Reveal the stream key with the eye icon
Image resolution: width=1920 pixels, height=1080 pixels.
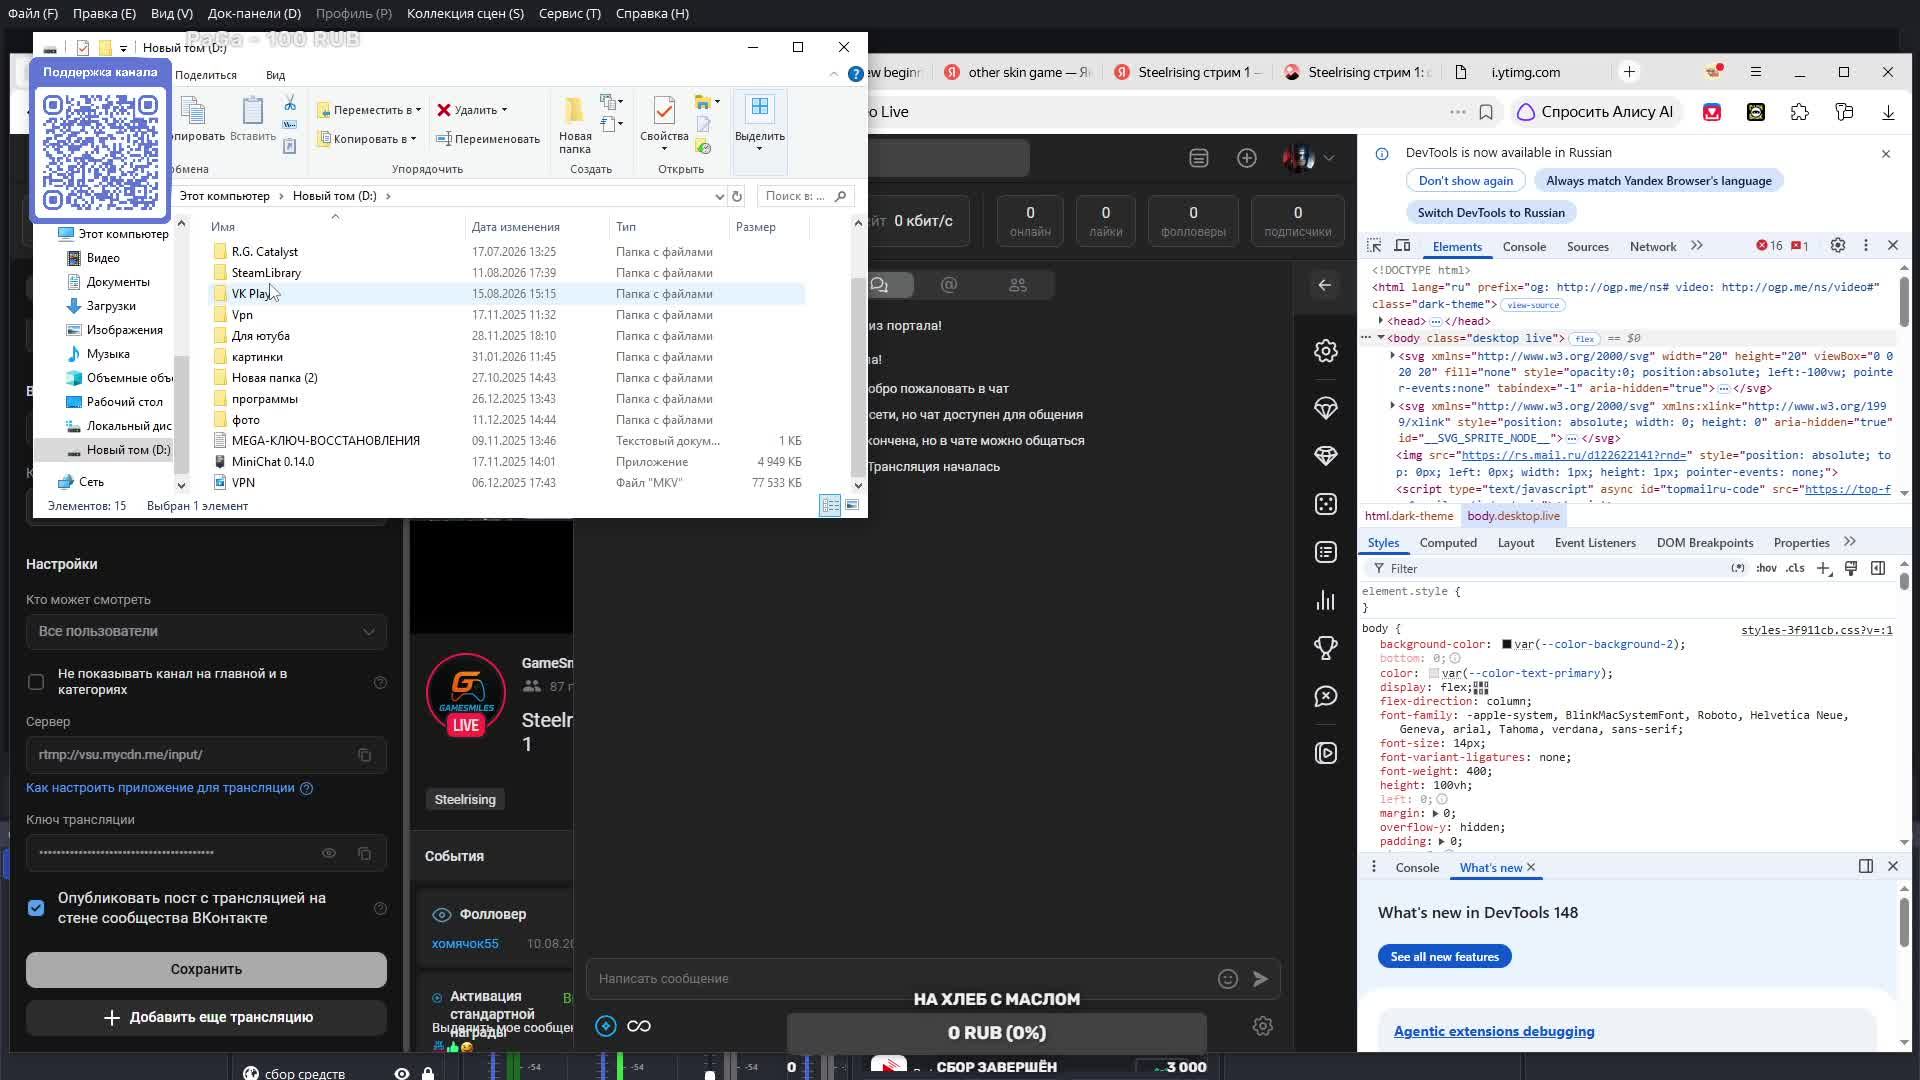coord(329,853)
